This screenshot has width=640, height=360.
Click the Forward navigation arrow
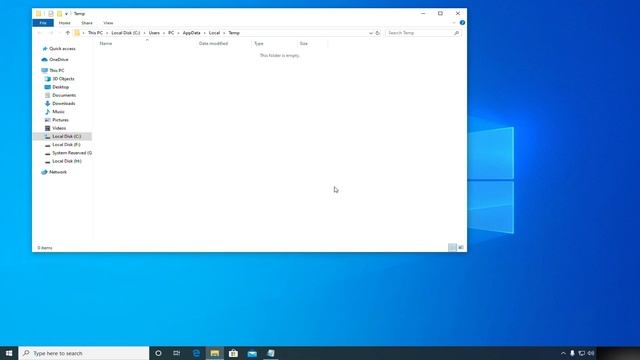point(51,33)
